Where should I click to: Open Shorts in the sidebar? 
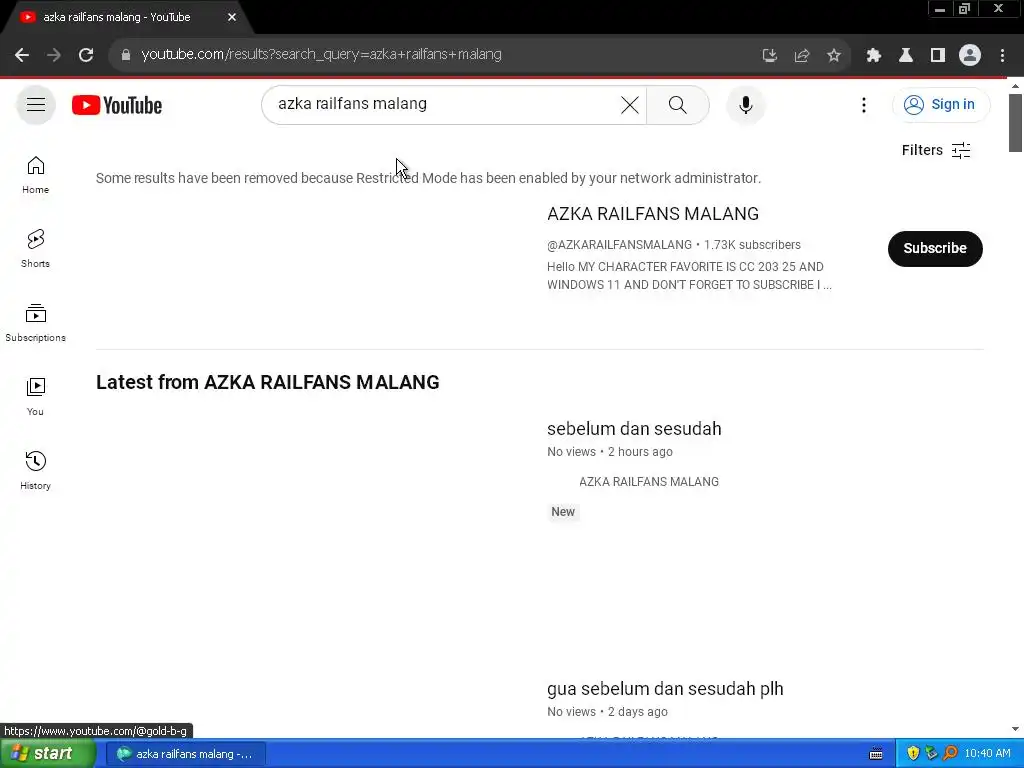(35, 249)
